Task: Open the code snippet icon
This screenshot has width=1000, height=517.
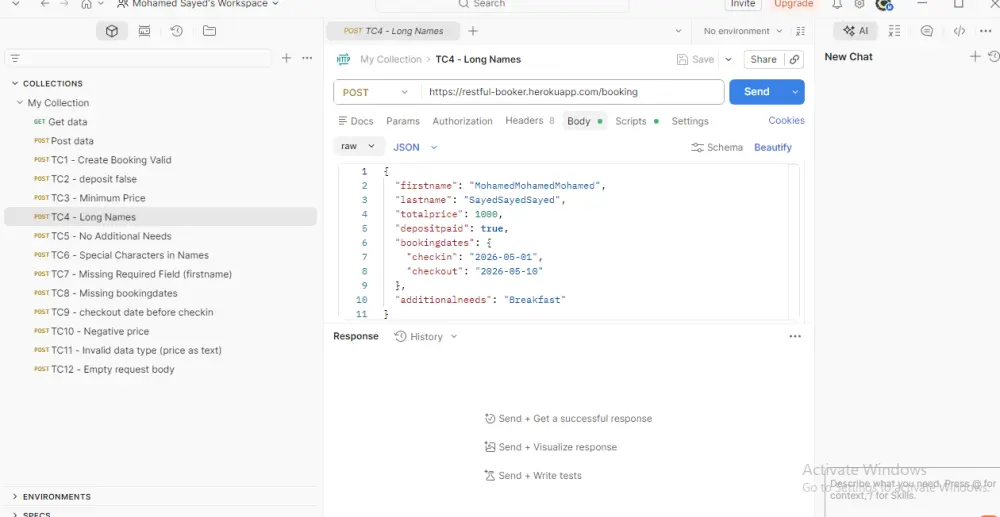Action: point(959,31)
